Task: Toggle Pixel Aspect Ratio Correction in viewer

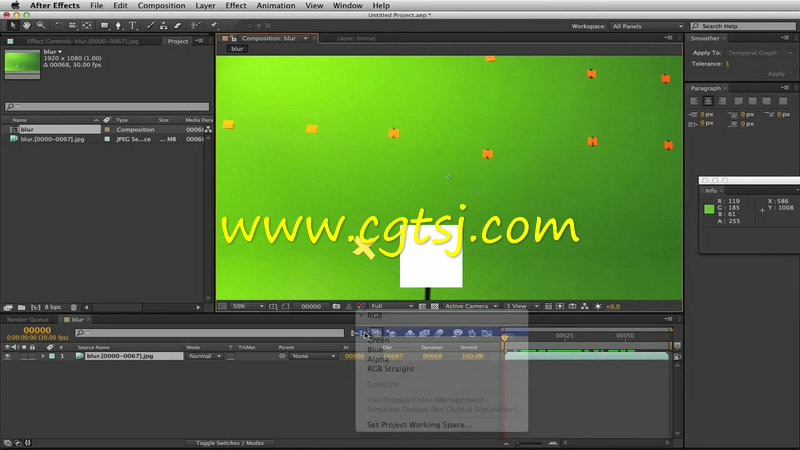Action: (x=548, y=306)
